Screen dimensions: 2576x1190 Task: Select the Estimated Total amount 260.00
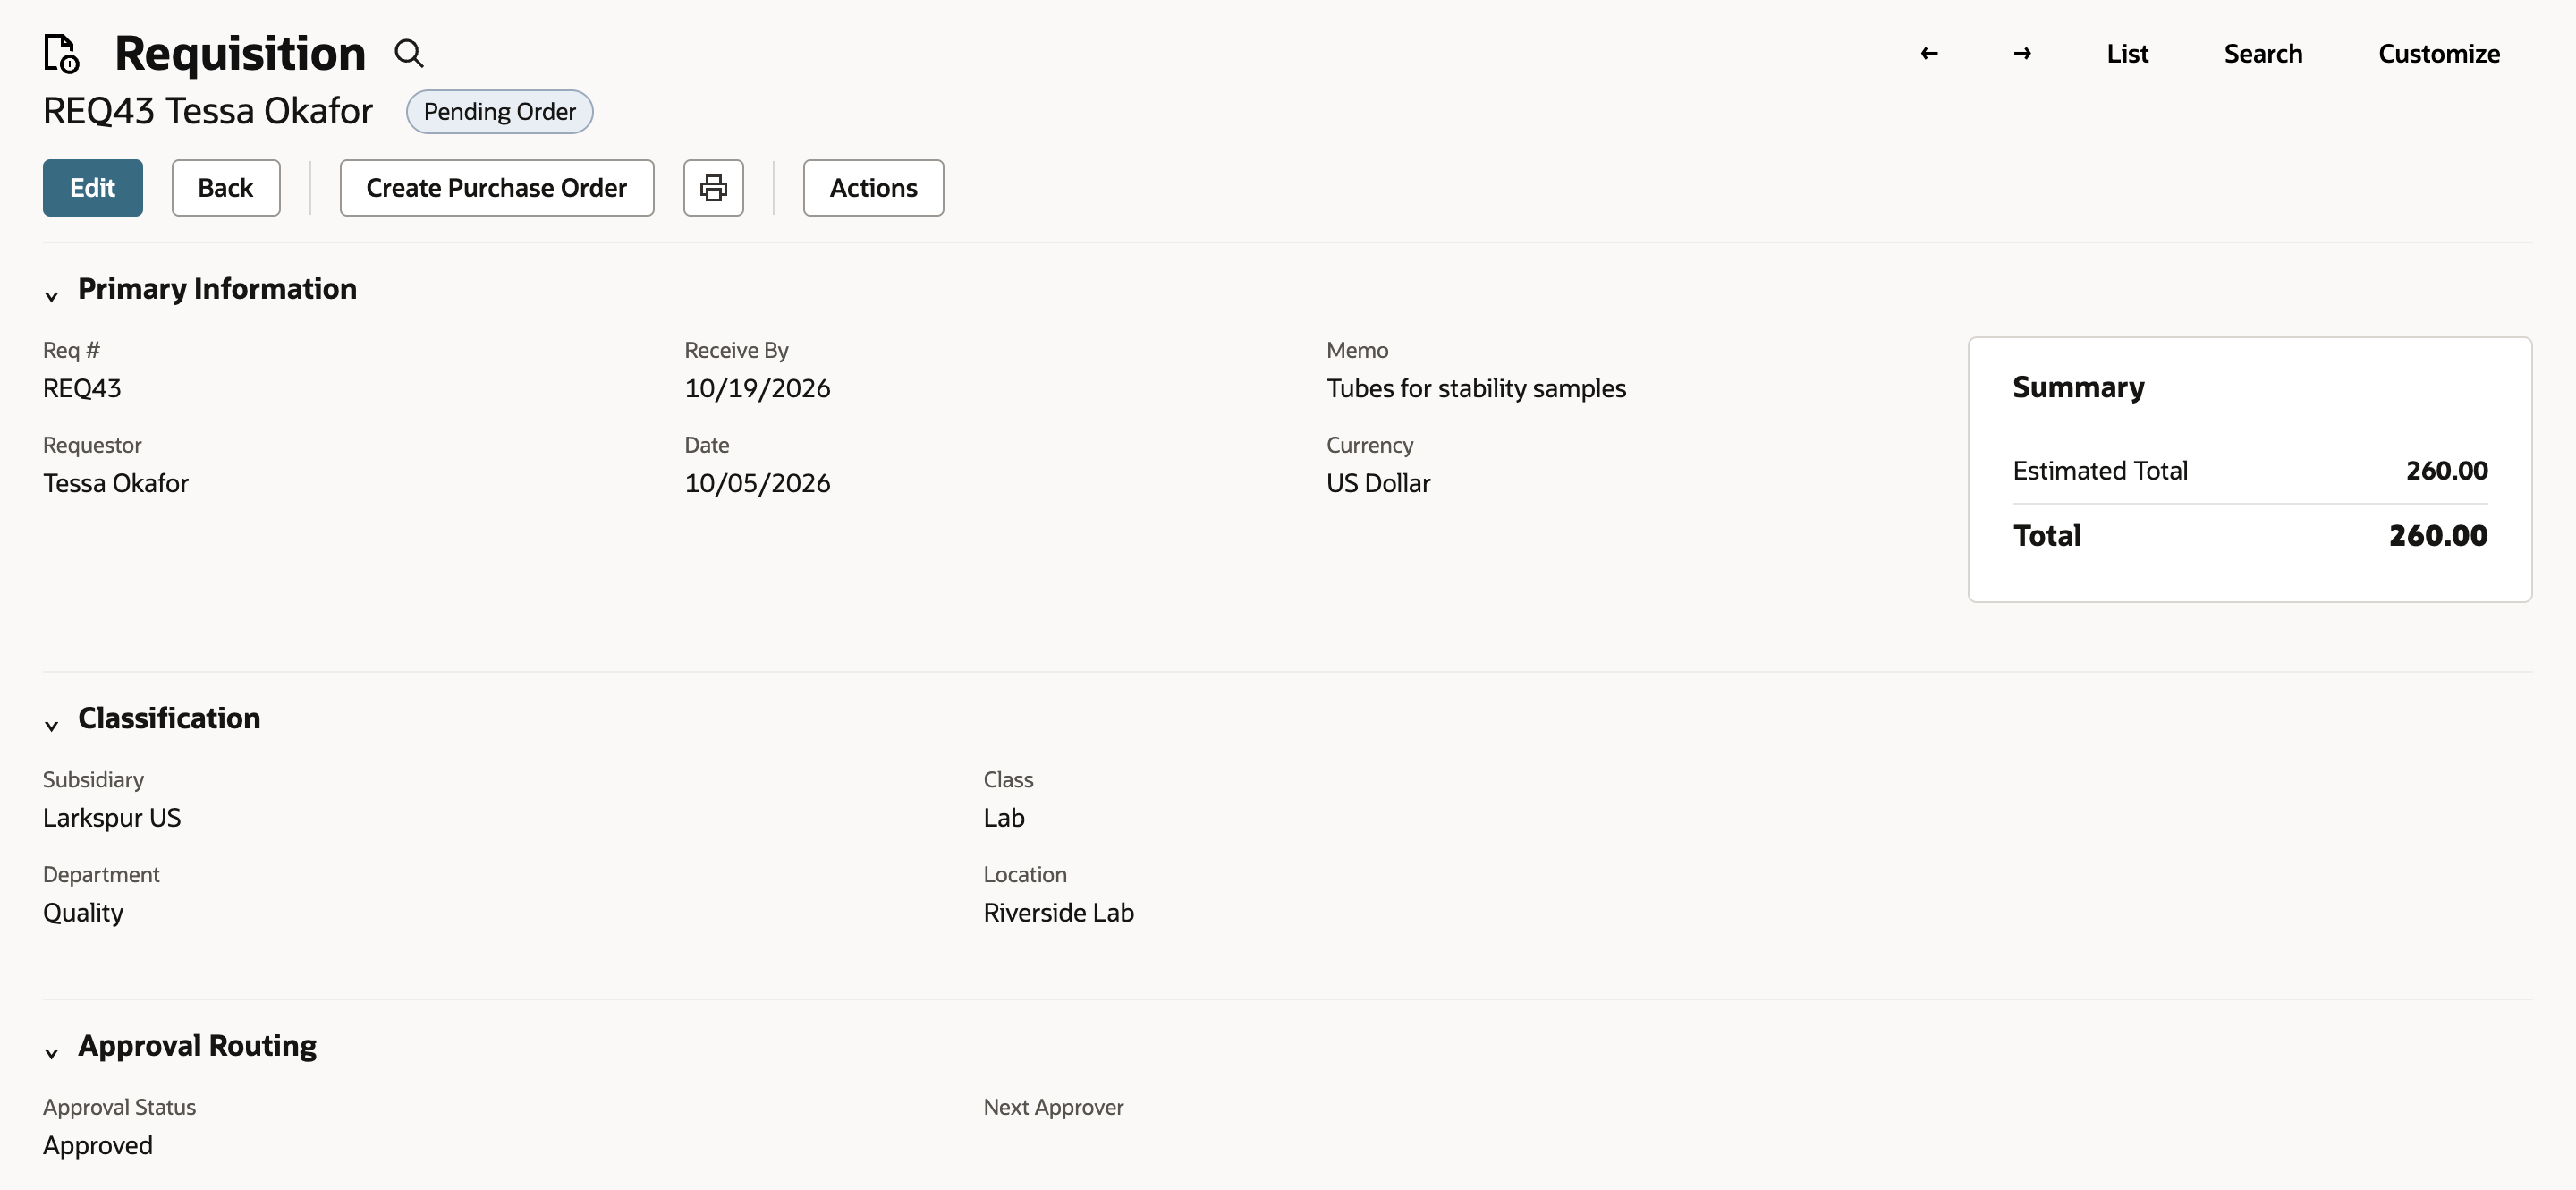click(2446, 470)
